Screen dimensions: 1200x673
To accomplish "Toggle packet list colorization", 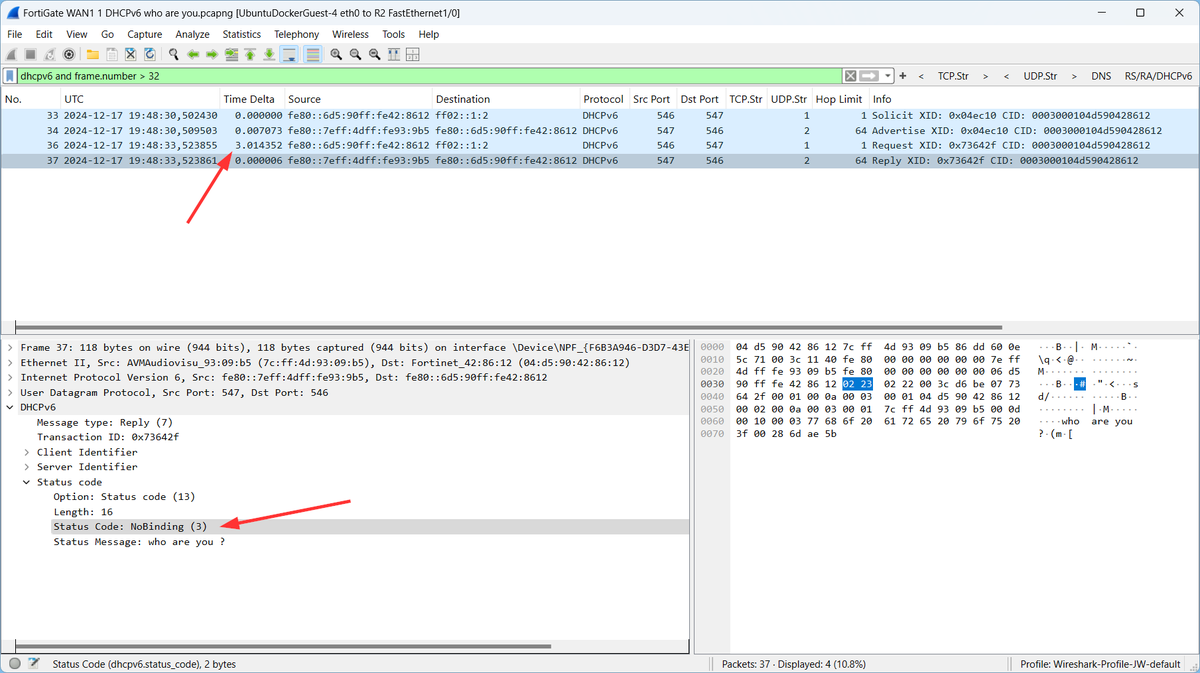I will [x=312, y=54].
